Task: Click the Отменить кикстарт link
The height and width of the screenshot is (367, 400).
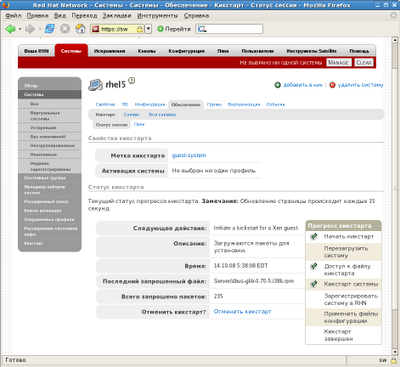Action: tap(242, 312)
